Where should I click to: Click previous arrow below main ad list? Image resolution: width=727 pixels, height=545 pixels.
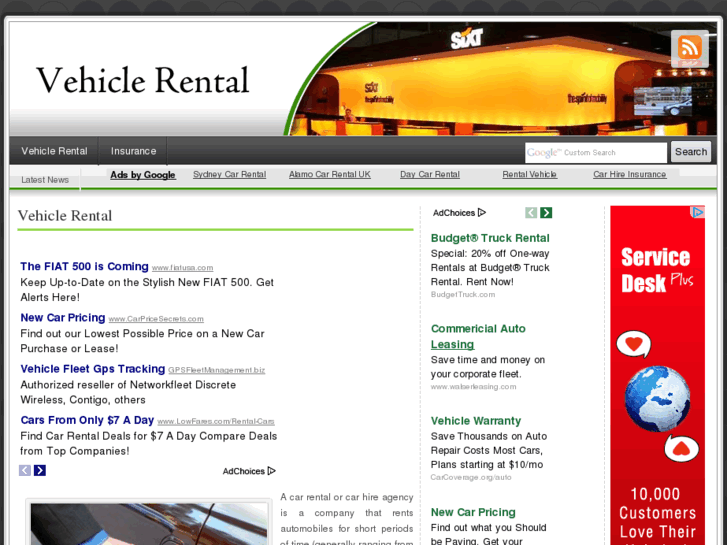(25, 470)
